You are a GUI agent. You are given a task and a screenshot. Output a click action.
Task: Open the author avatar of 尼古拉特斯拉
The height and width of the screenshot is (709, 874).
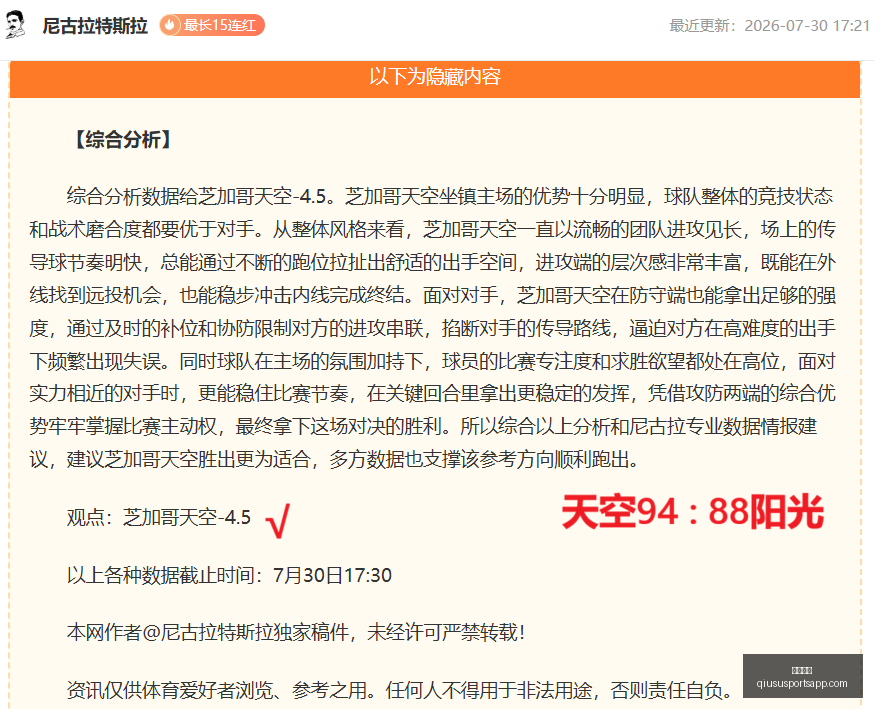pyautogui.click(x=16, y=25)
